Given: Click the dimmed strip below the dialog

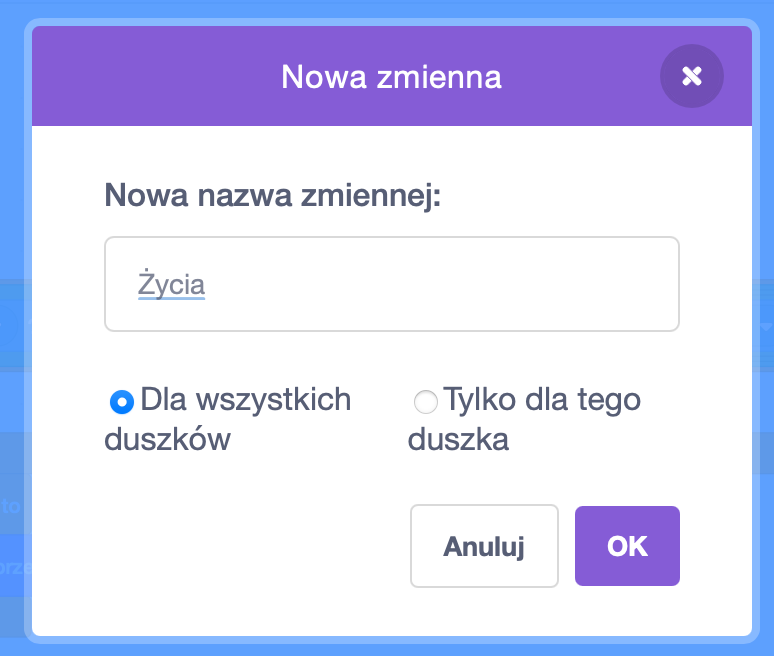Looking at the screenshot, I should (390, 649).
